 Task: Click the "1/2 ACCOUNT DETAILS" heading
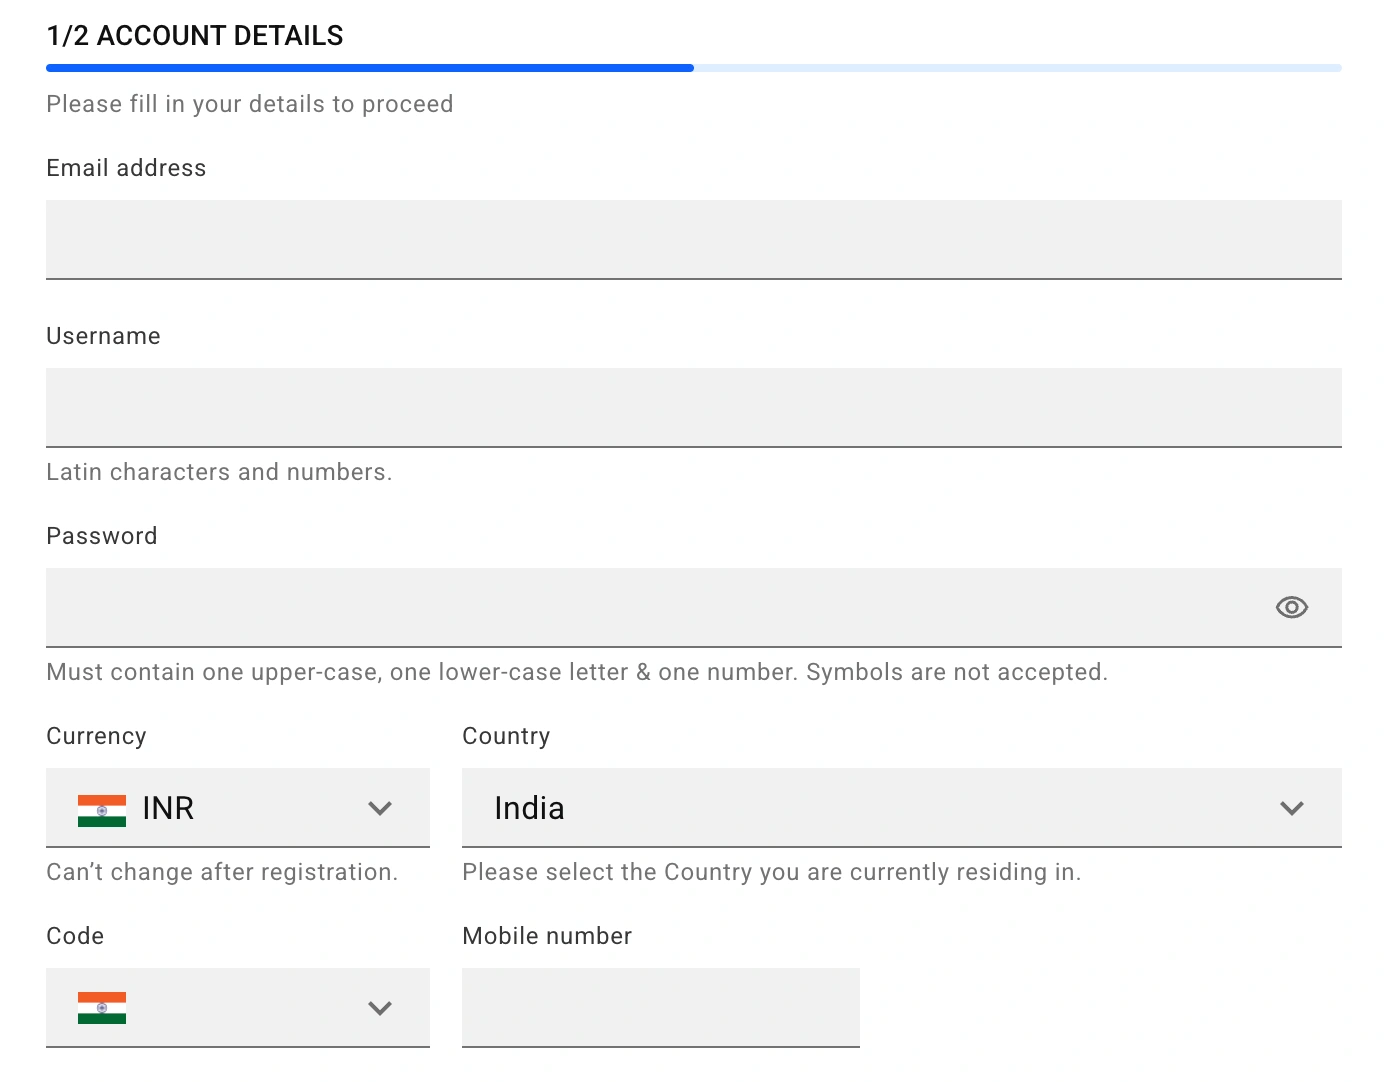pyautogui.click(x=195, y=36)
